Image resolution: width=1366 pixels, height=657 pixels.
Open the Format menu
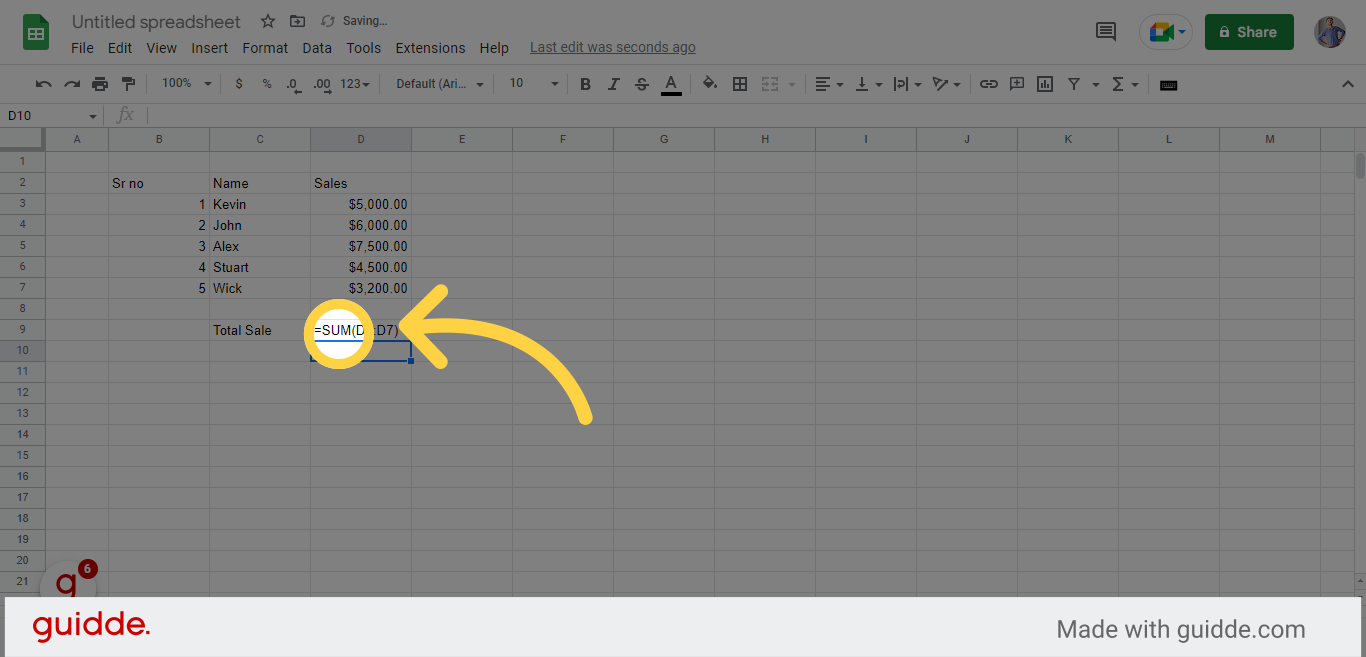[x=265, y=47]
